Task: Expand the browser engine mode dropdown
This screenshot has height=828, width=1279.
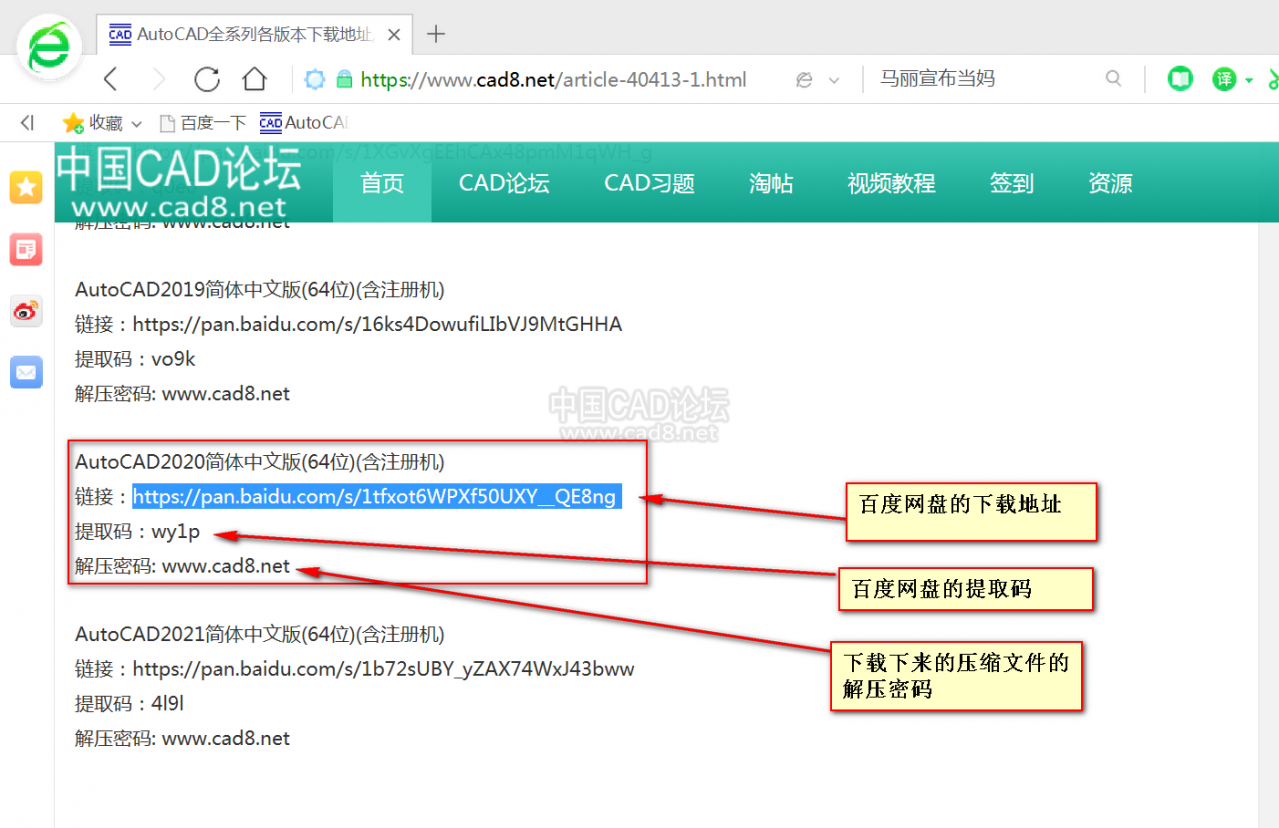Action: (834, 80)
